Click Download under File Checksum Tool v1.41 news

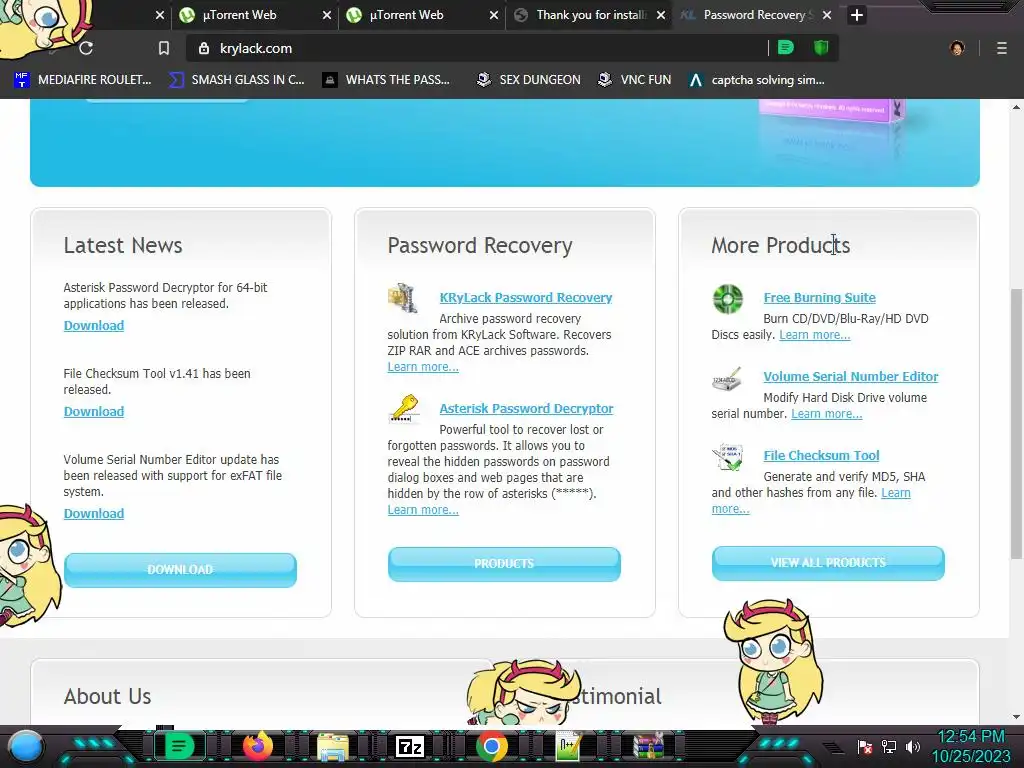point(93,411)
